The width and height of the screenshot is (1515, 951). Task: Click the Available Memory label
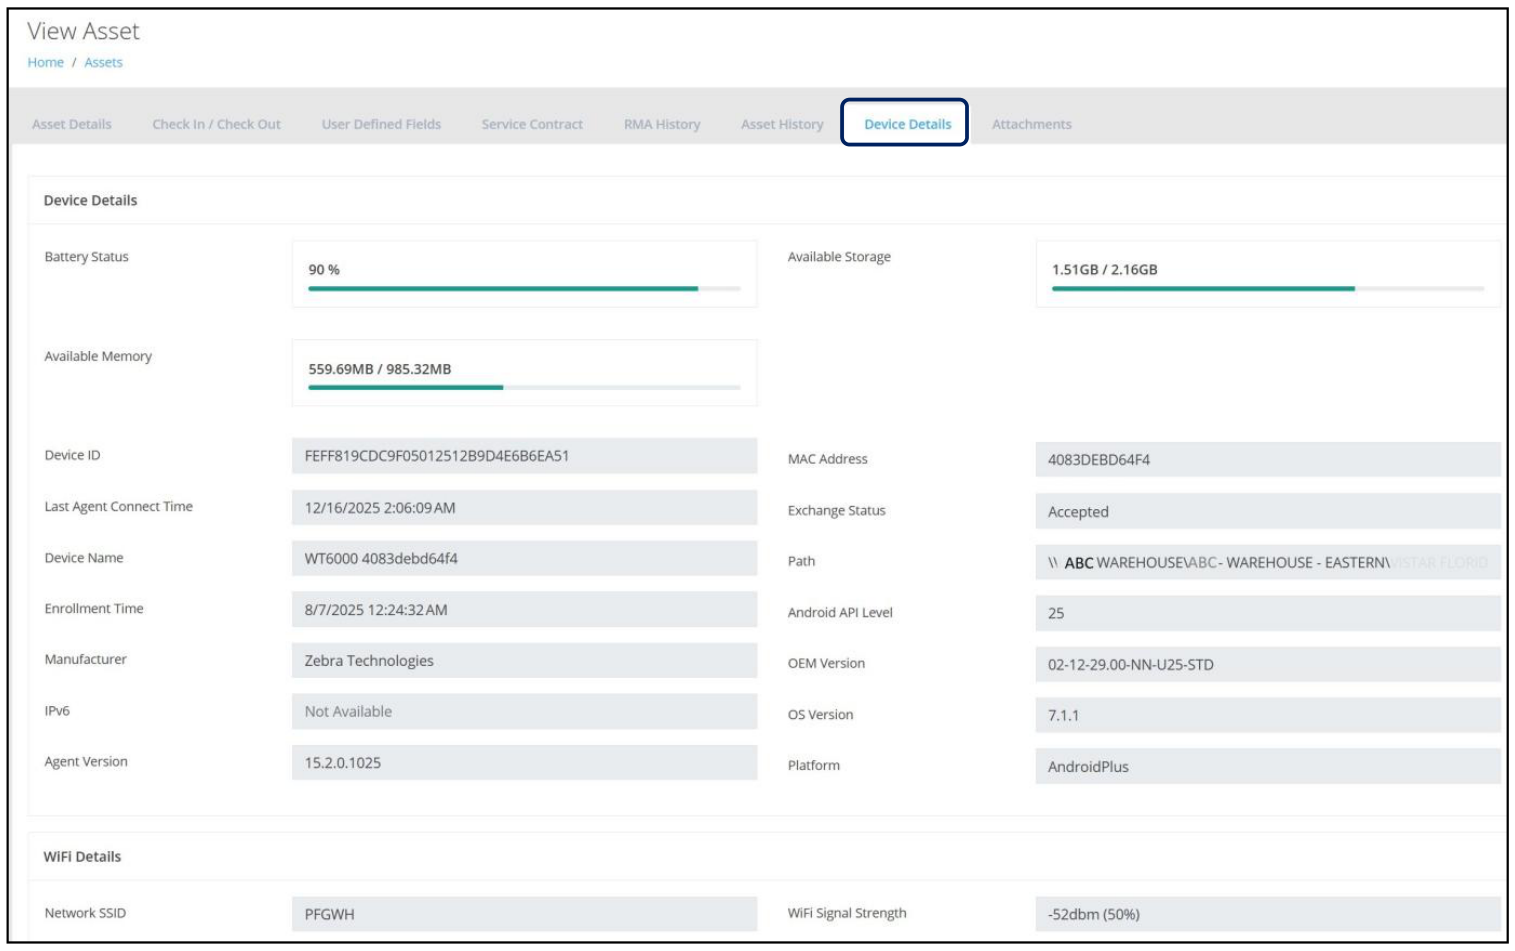click(x=98, y=356)
